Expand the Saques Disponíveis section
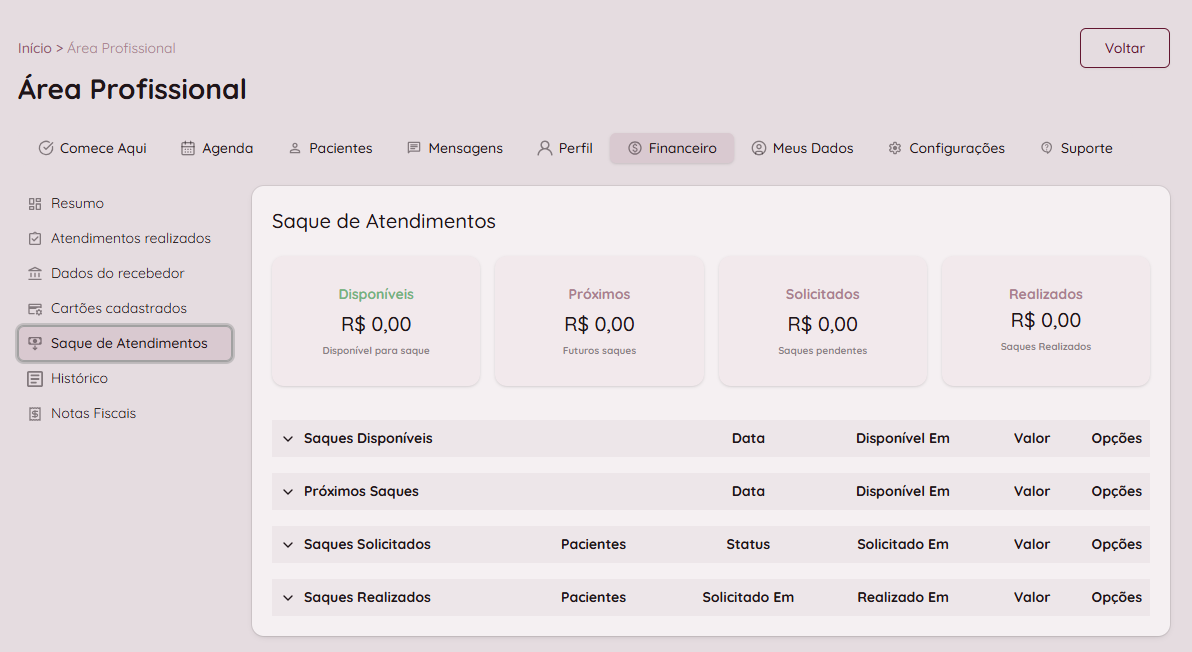 [x=288, y=438]
